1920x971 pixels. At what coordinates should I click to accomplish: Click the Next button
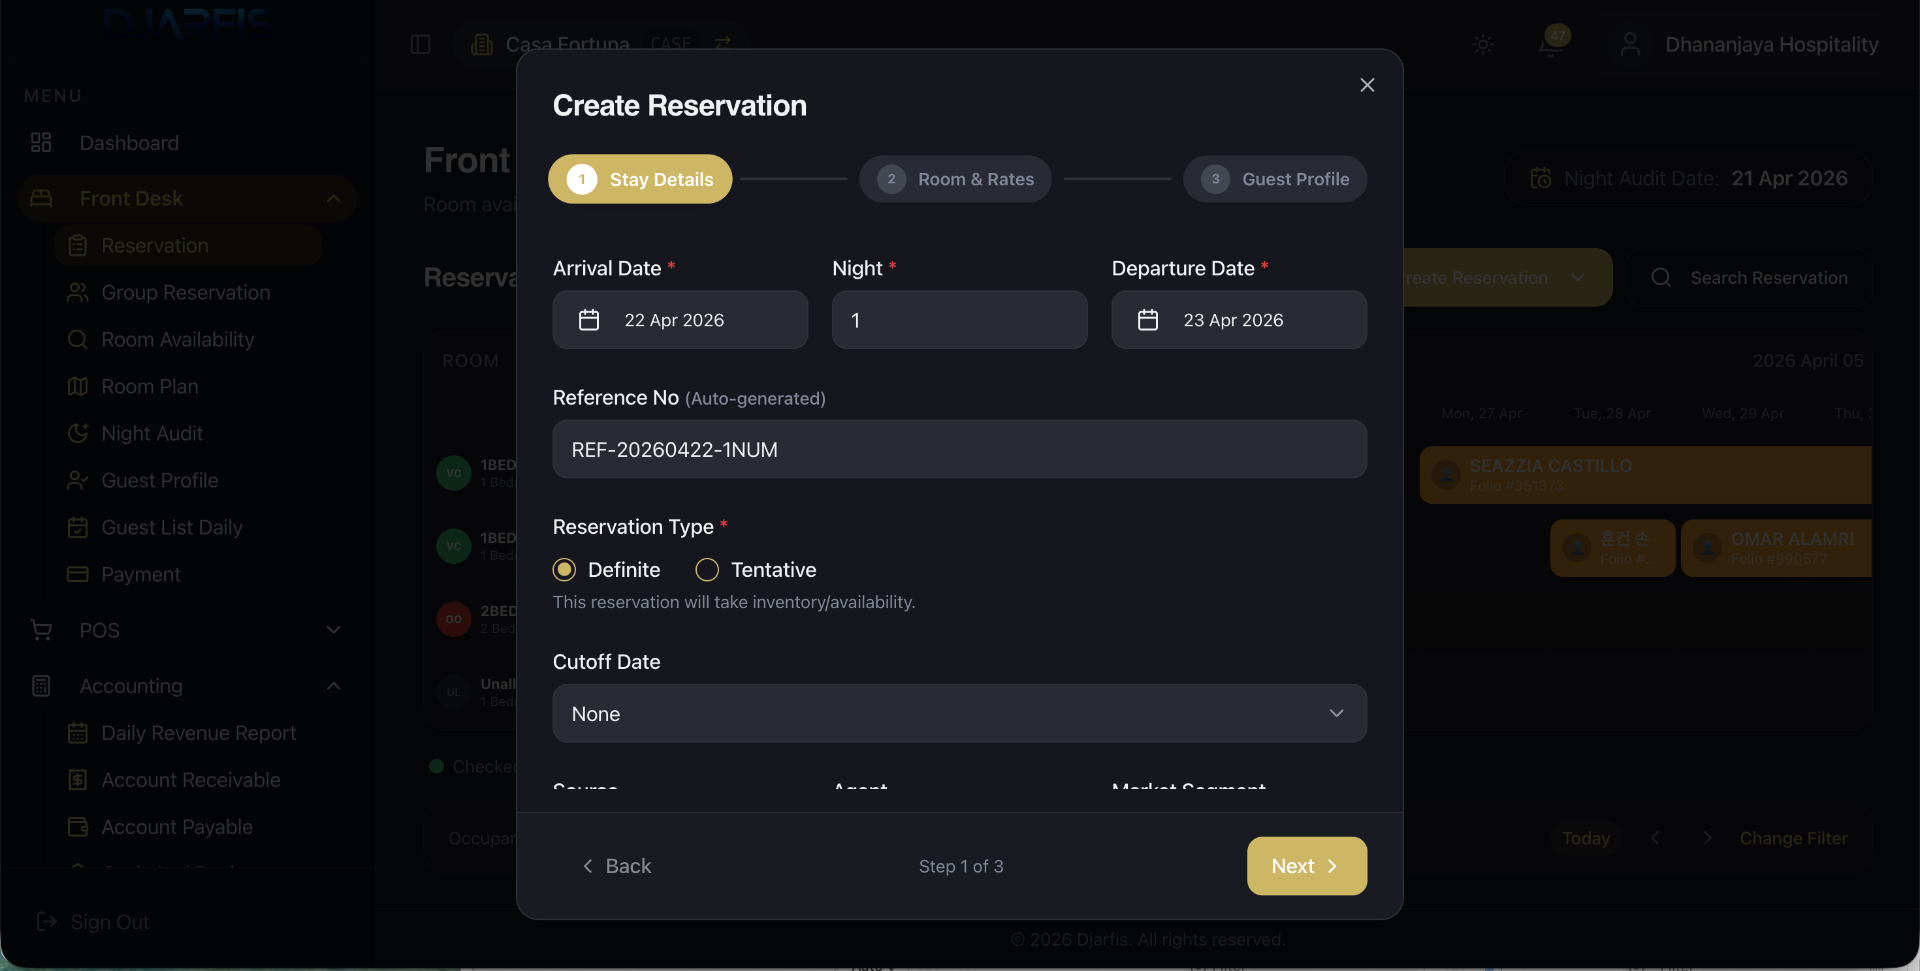(1307, 866)
